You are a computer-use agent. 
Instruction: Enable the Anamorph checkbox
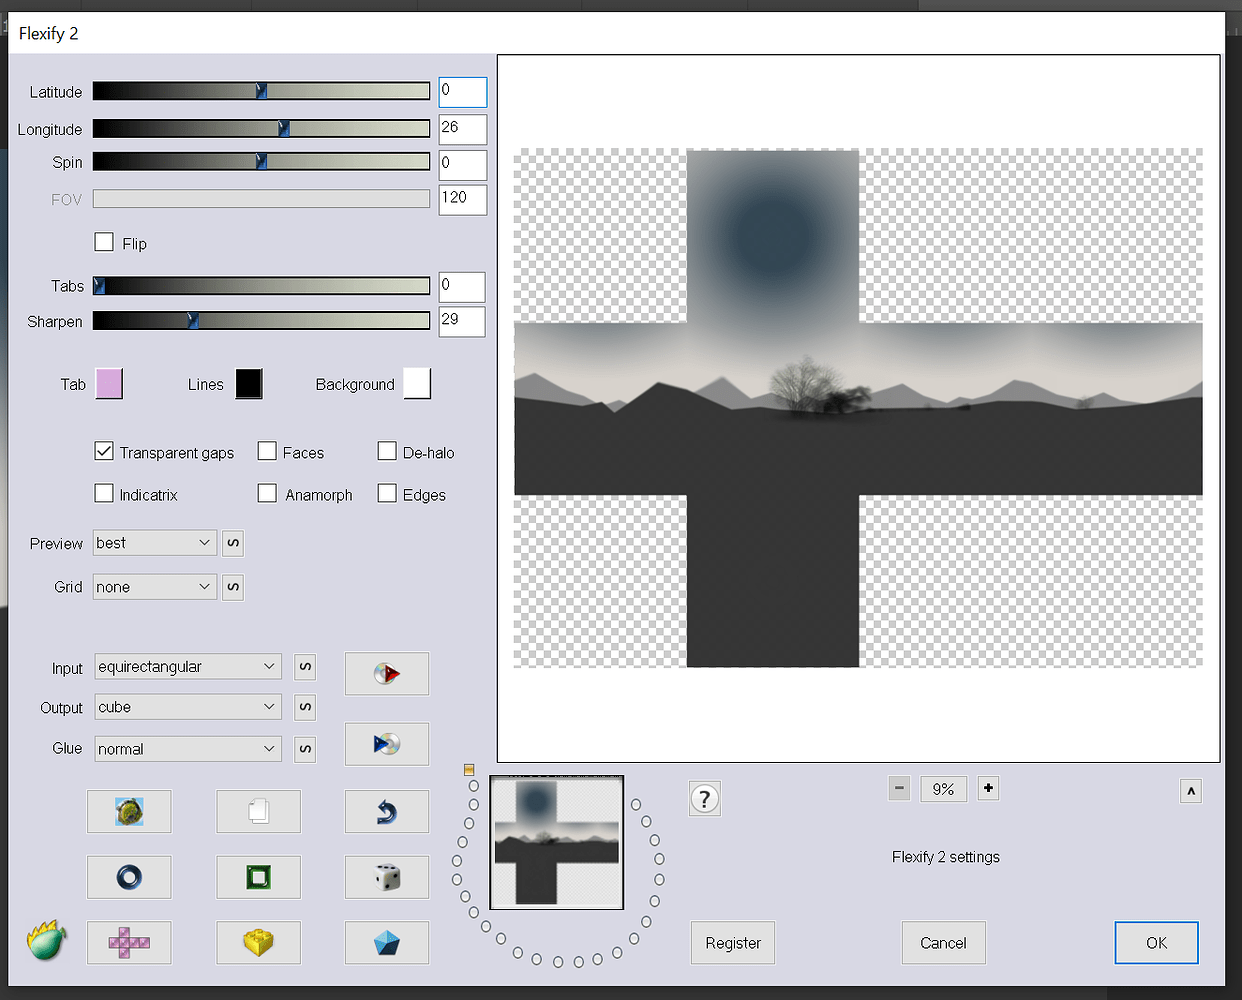(x=267, y=493)
